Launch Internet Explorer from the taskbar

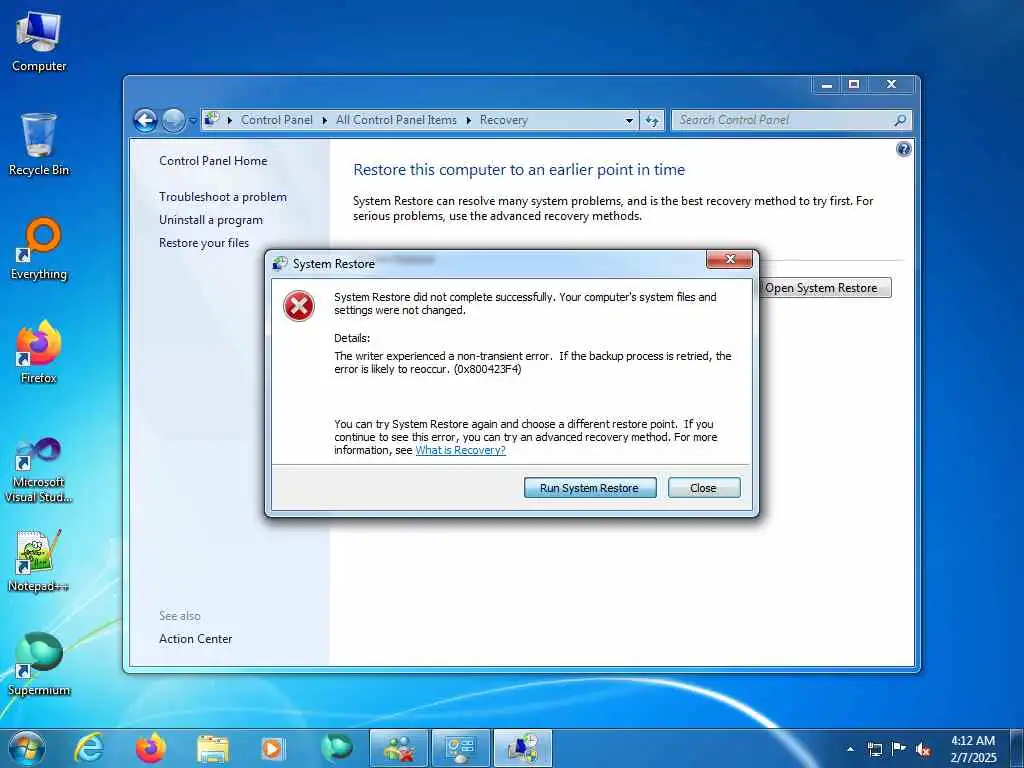(88, 748)
